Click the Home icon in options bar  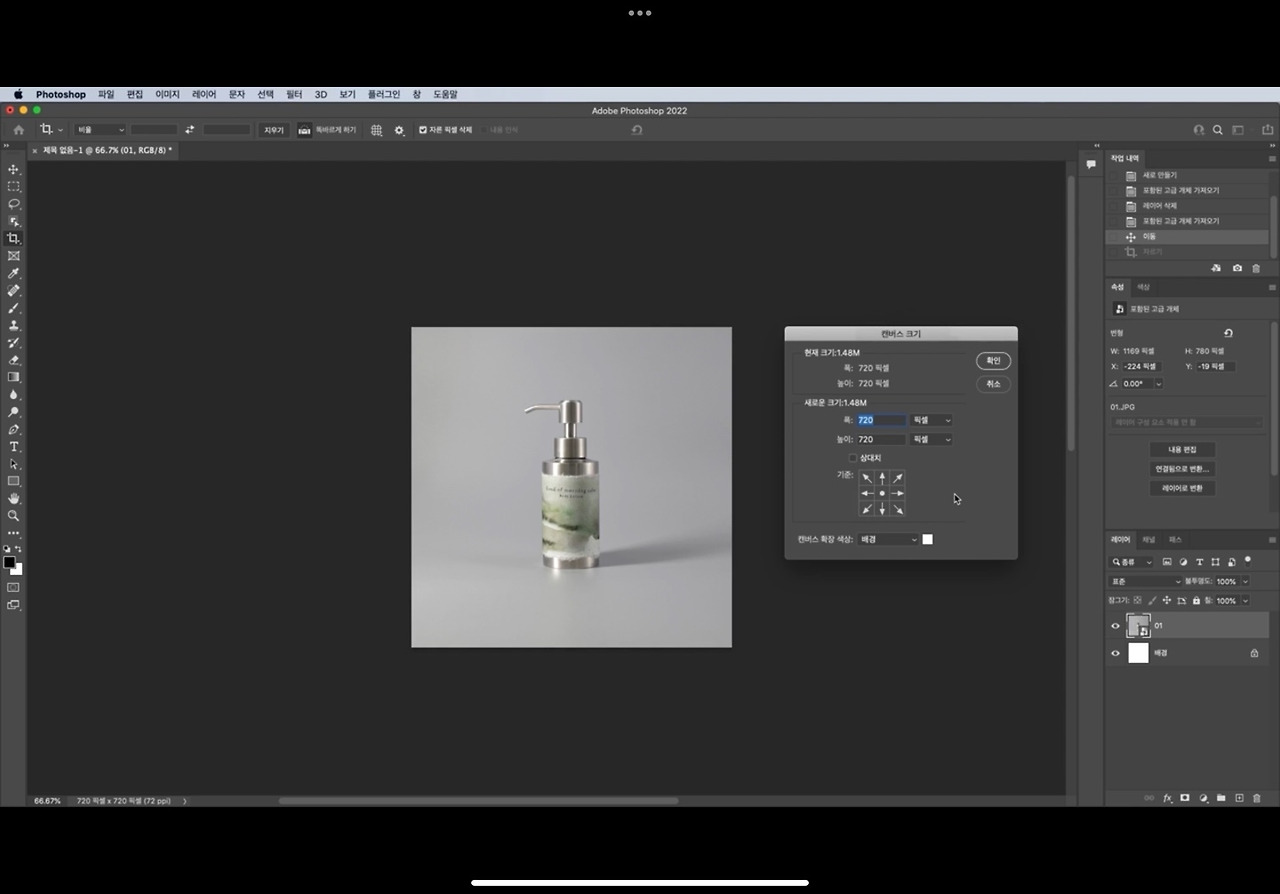coord(18,130)
